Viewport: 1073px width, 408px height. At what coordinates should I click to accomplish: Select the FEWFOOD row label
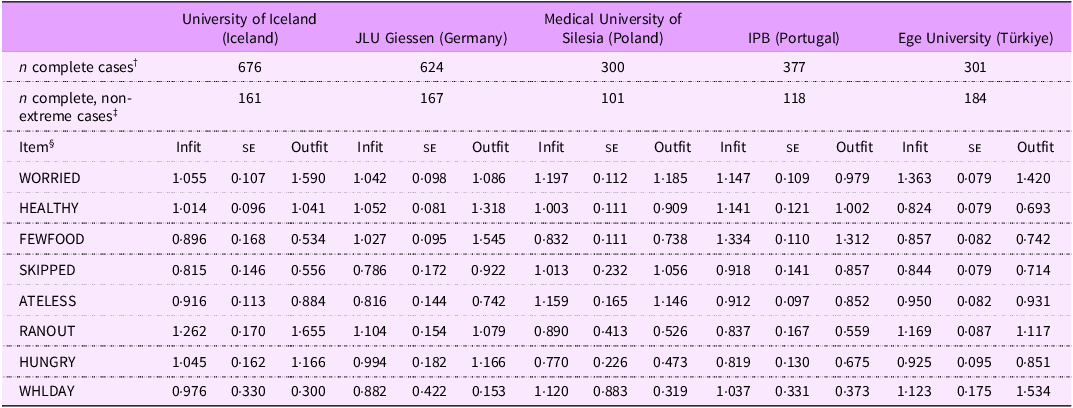(x=50, y=240)
